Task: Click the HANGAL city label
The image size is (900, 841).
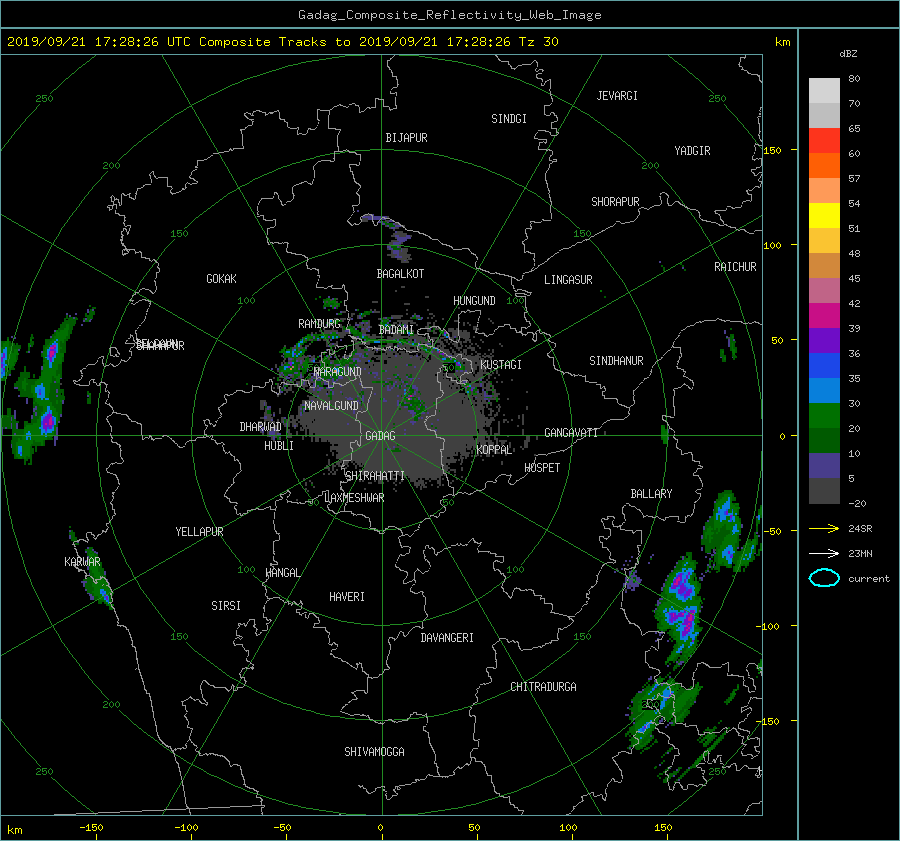Action: pos(282,573)
